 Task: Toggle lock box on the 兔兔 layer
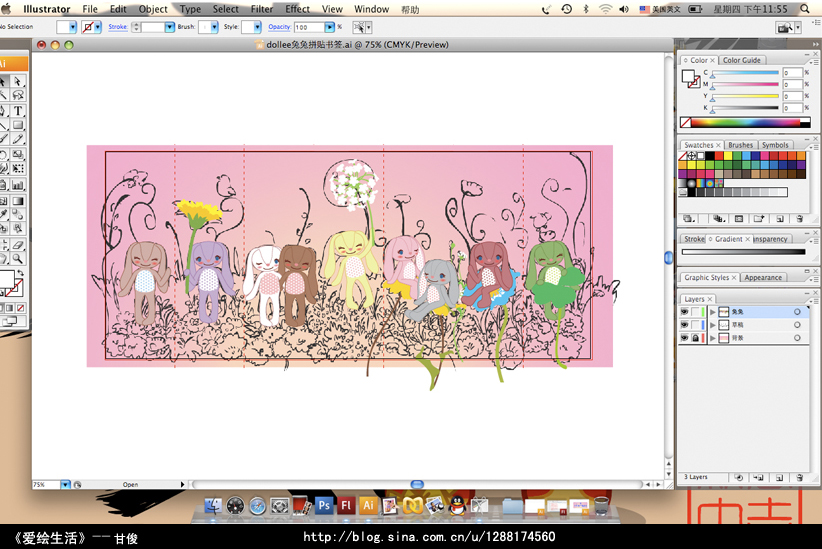pyautogui.click(x=695, y=311)
